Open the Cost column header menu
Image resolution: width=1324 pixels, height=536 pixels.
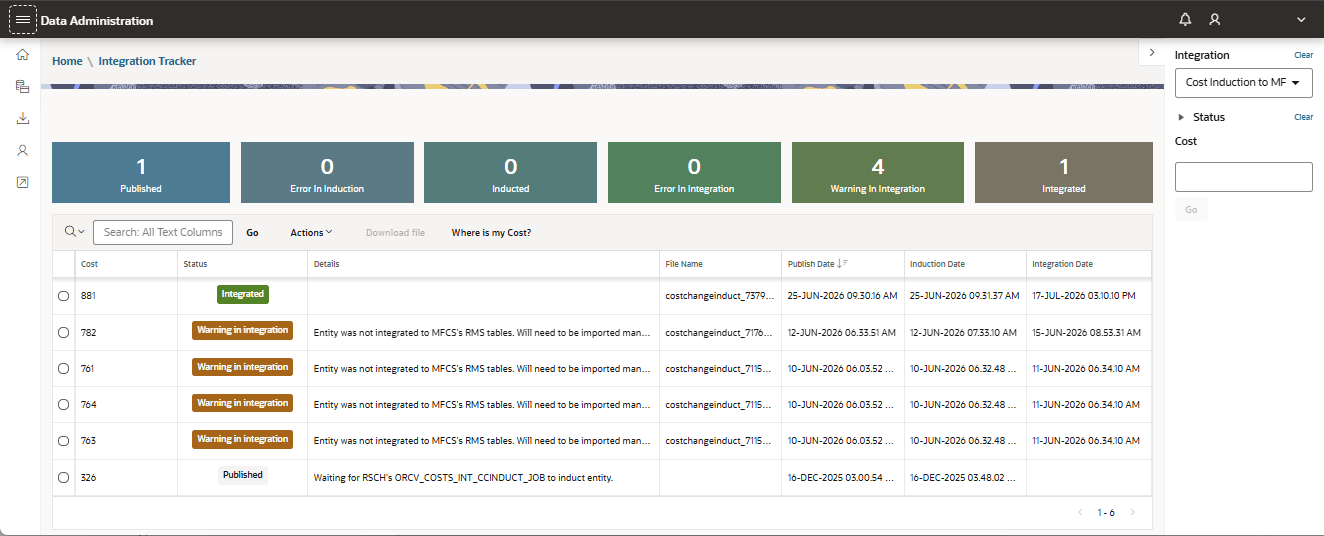click(126, 264)
